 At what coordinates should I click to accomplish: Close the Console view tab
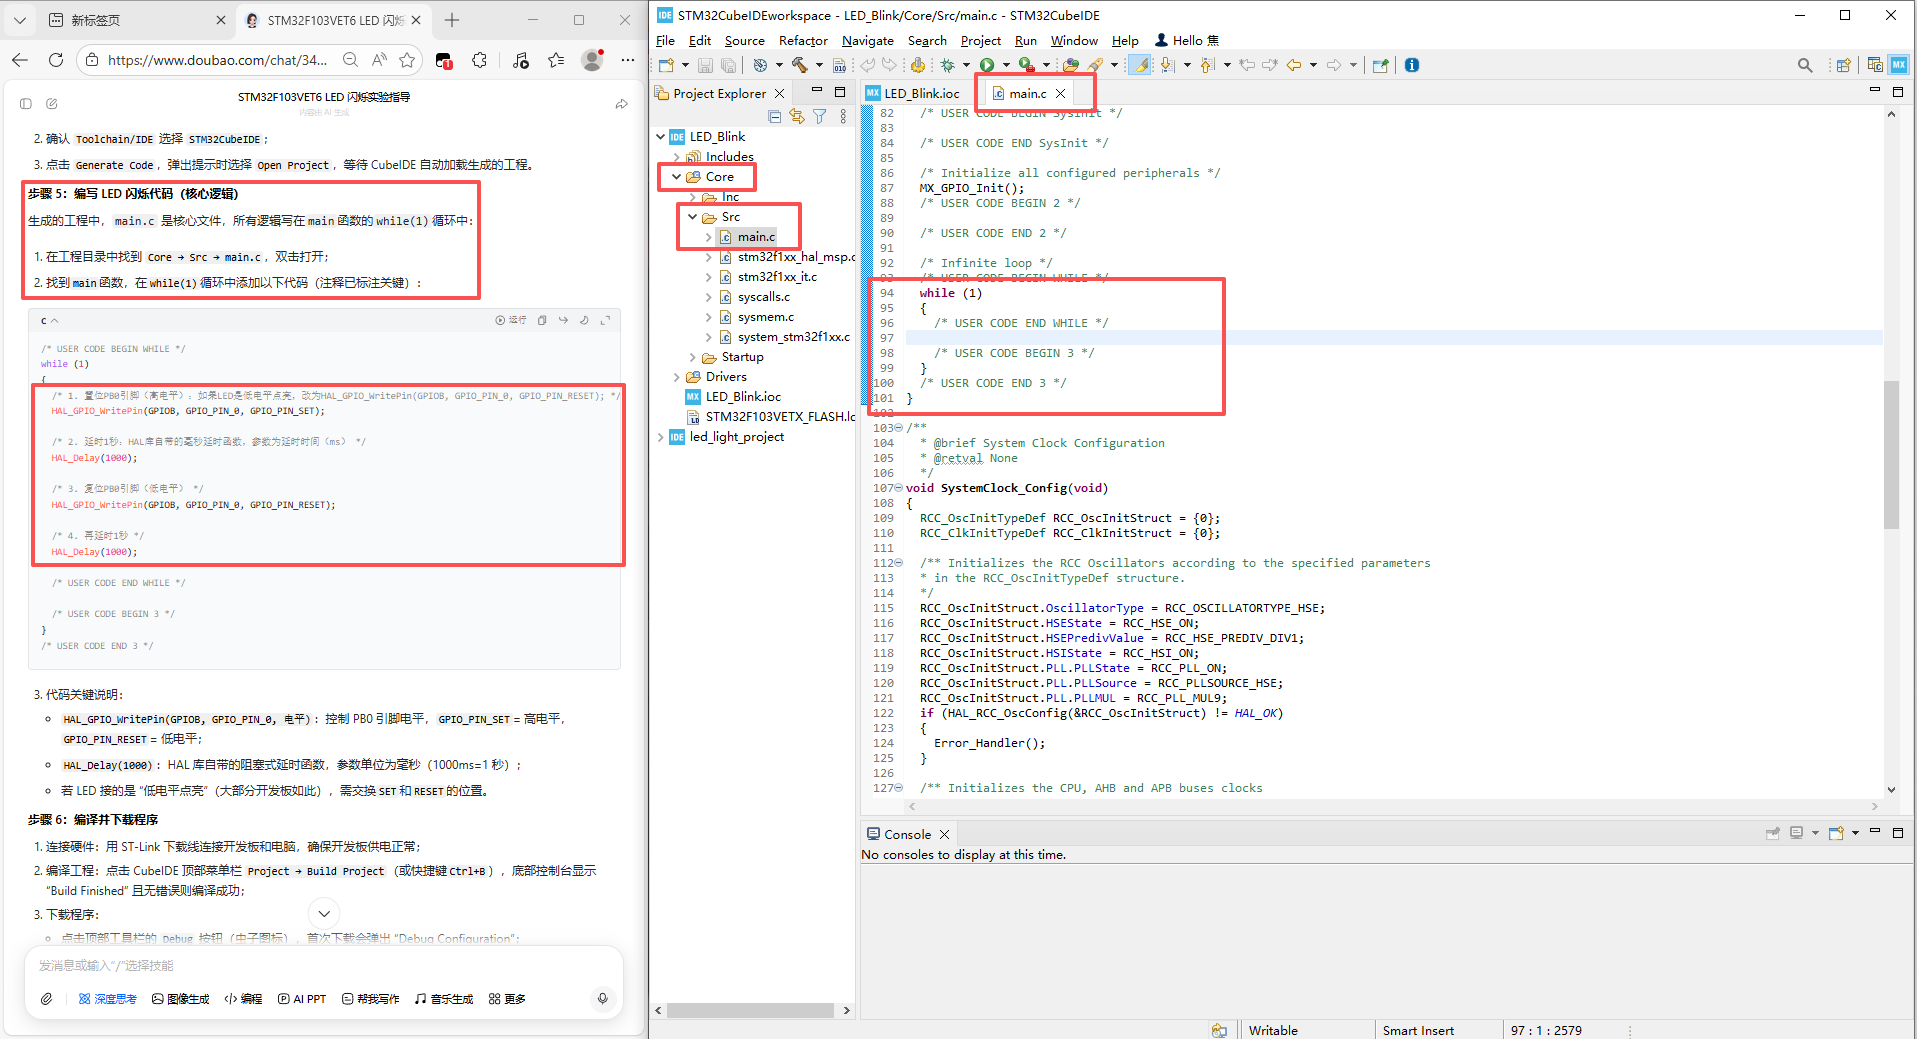click(944, 834)
